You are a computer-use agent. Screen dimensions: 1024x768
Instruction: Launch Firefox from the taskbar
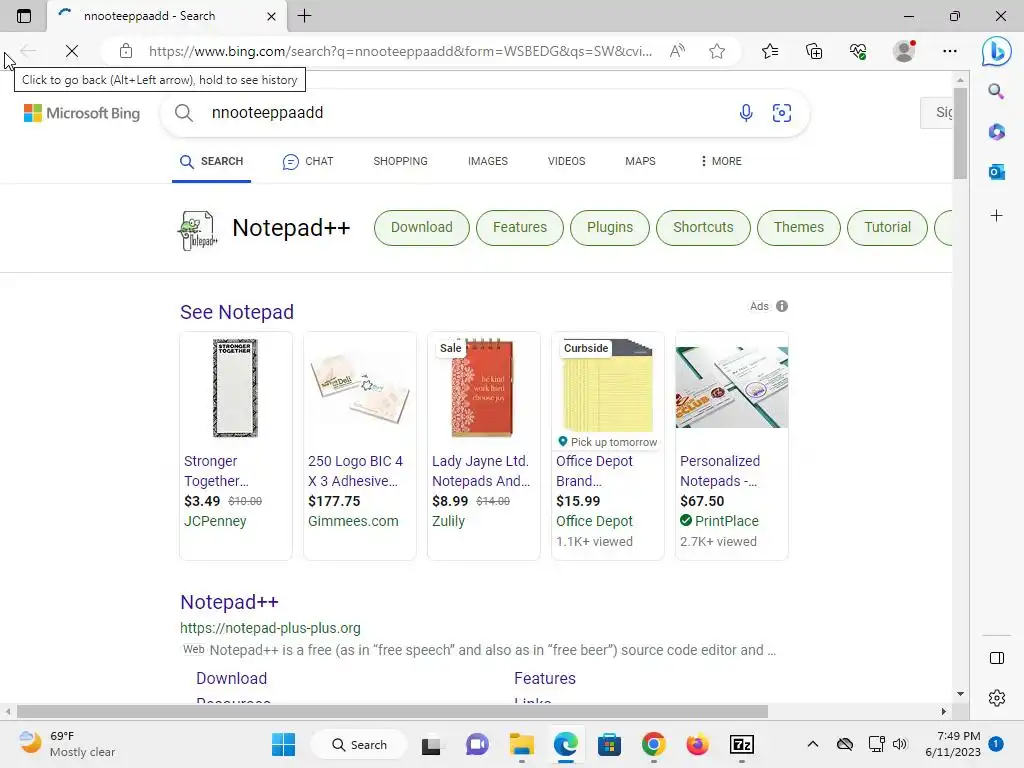697,744
